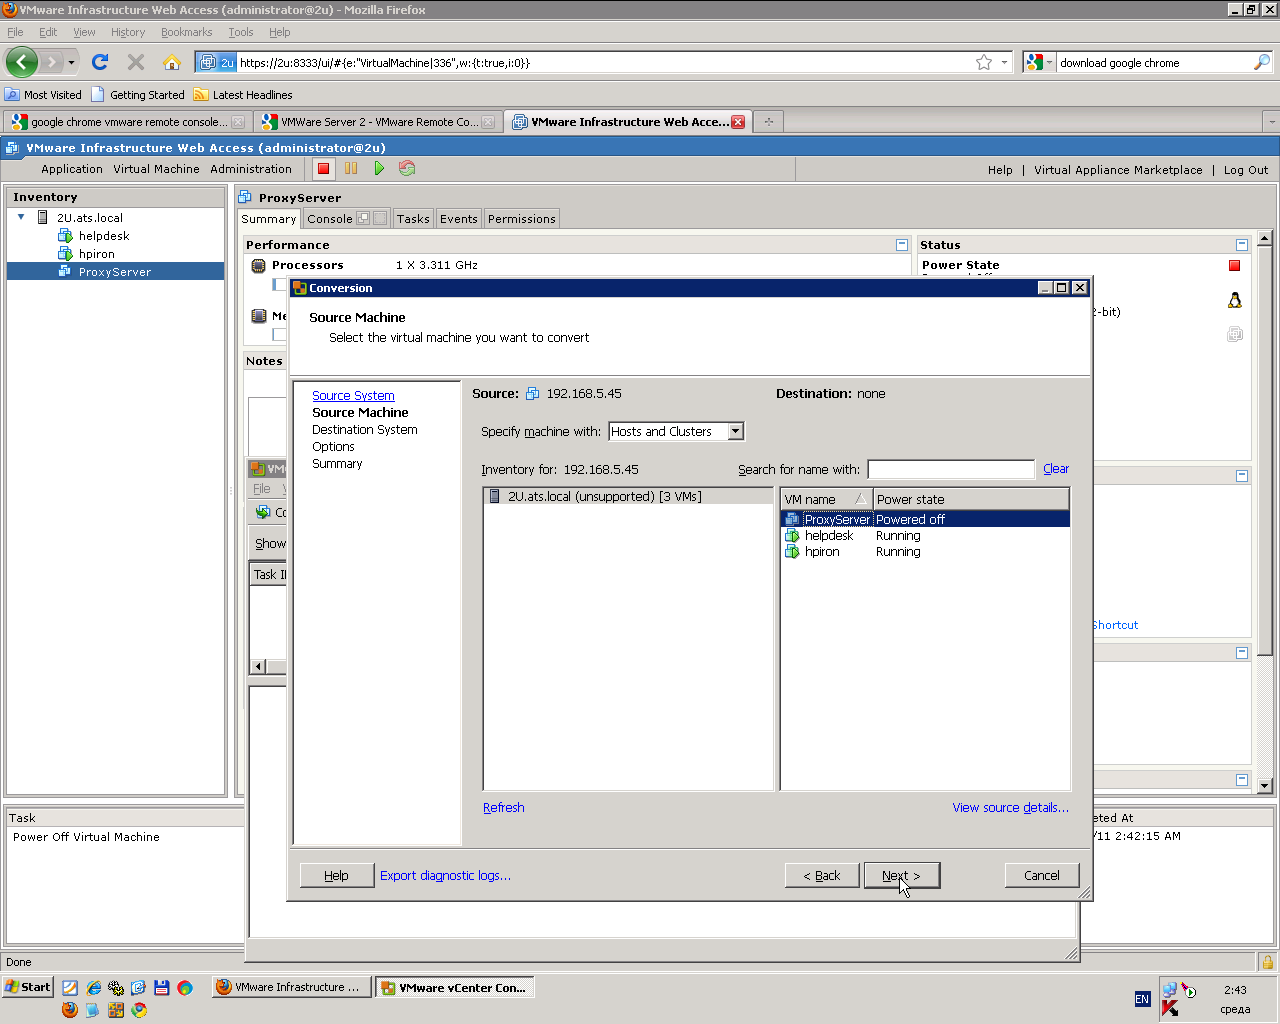Viewport: 1280px width, 1024px height.
Task: Collapse the 2U.ats.local inventory tree node
Action: (x=21, y=217)
